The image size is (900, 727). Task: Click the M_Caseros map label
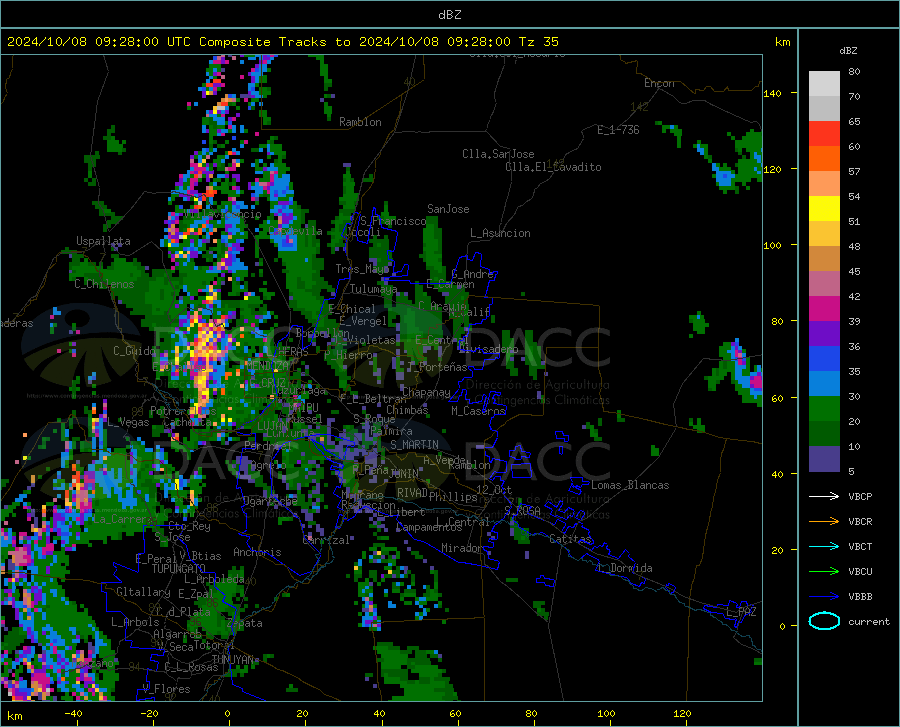(478, 410)
